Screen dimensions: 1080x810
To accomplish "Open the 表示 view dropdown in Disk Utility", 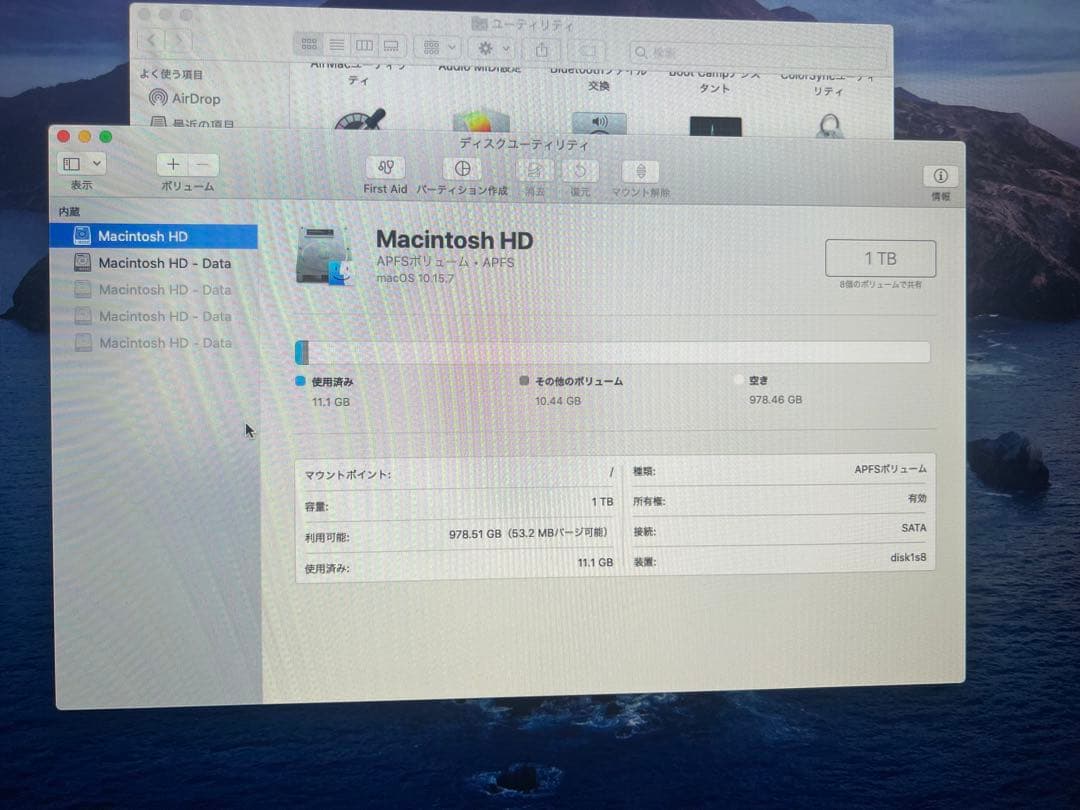I will coord(82,162).
